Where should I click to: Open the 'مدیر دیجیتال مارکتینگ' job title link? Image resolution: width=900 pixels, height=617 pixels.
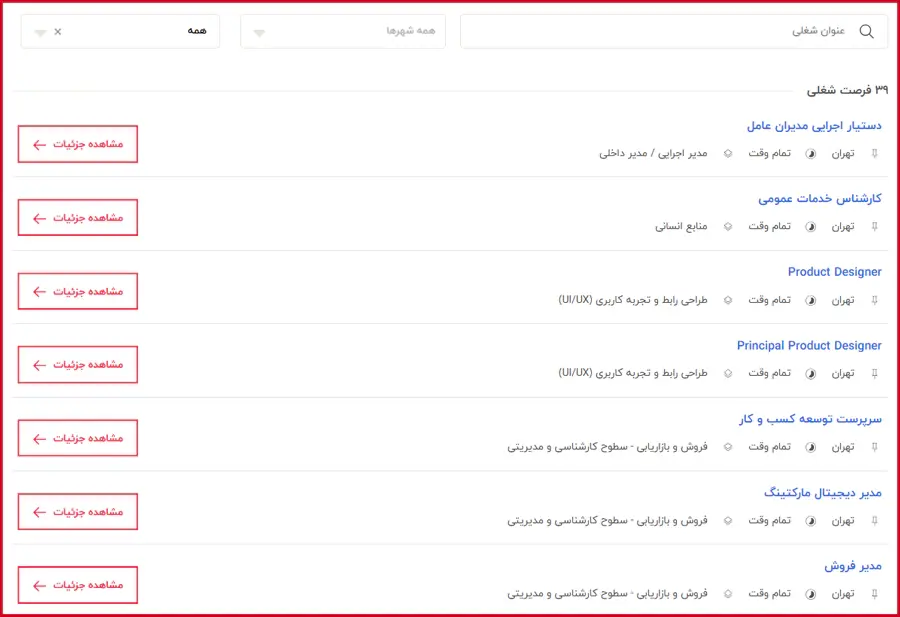point(822,493)
